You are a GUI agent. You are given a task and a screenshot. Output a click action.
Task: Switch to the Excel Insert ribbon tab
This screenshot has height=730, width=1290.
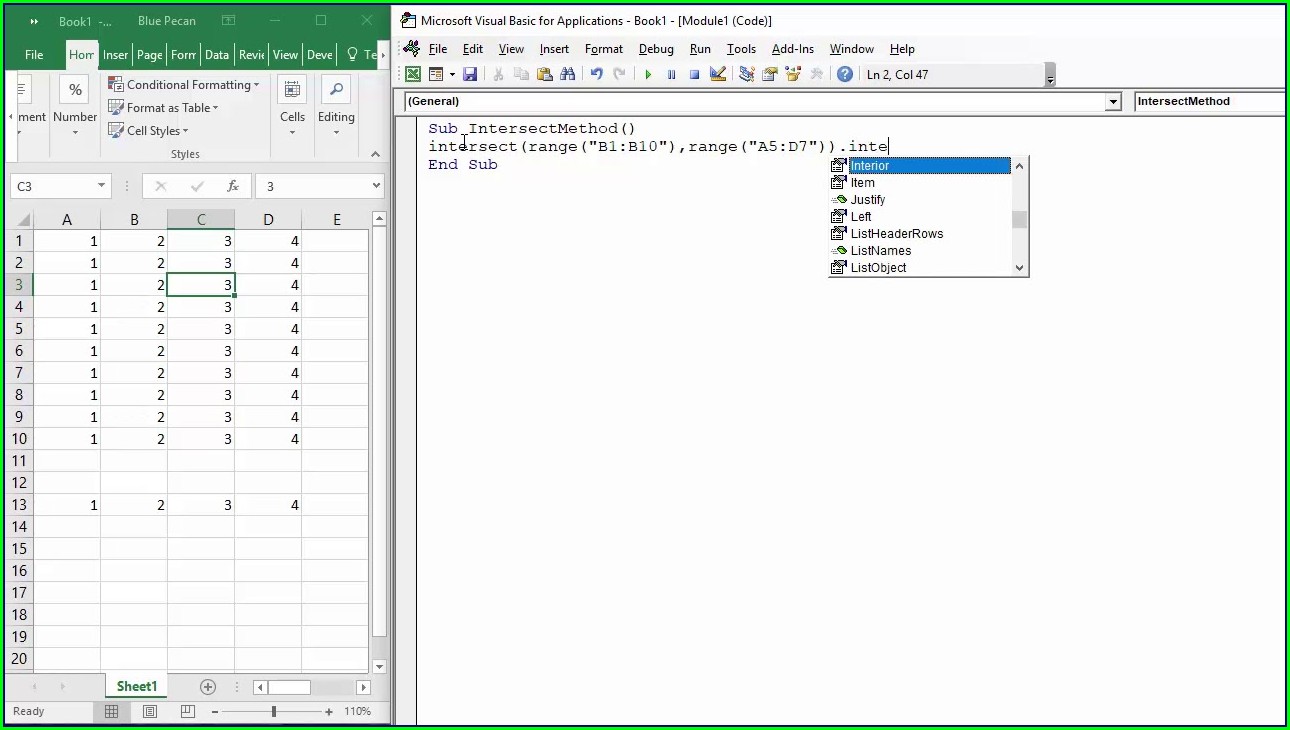point(115,55)
